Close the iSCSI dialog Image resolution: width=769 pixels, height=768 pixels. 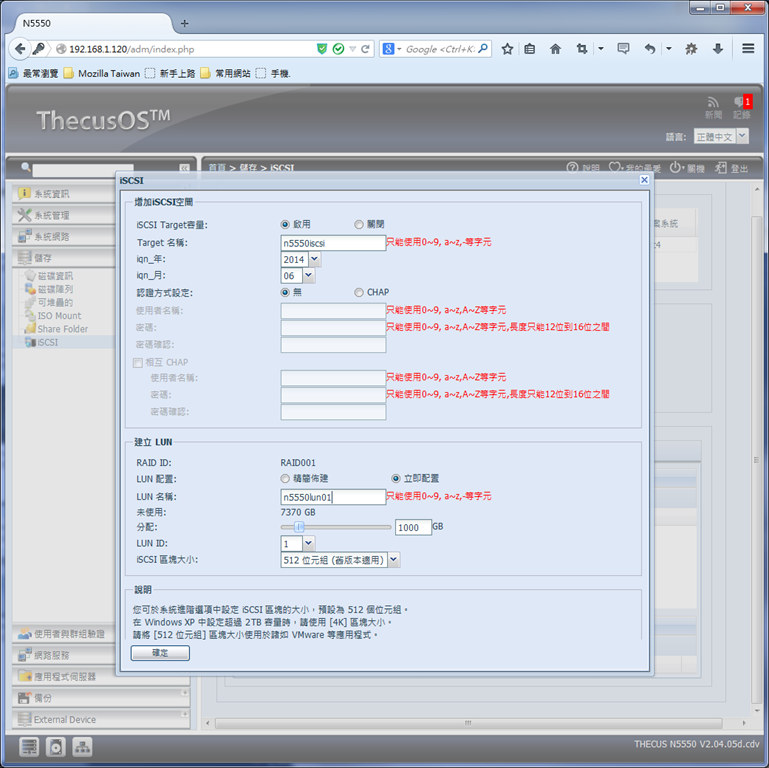pos(644,180)
